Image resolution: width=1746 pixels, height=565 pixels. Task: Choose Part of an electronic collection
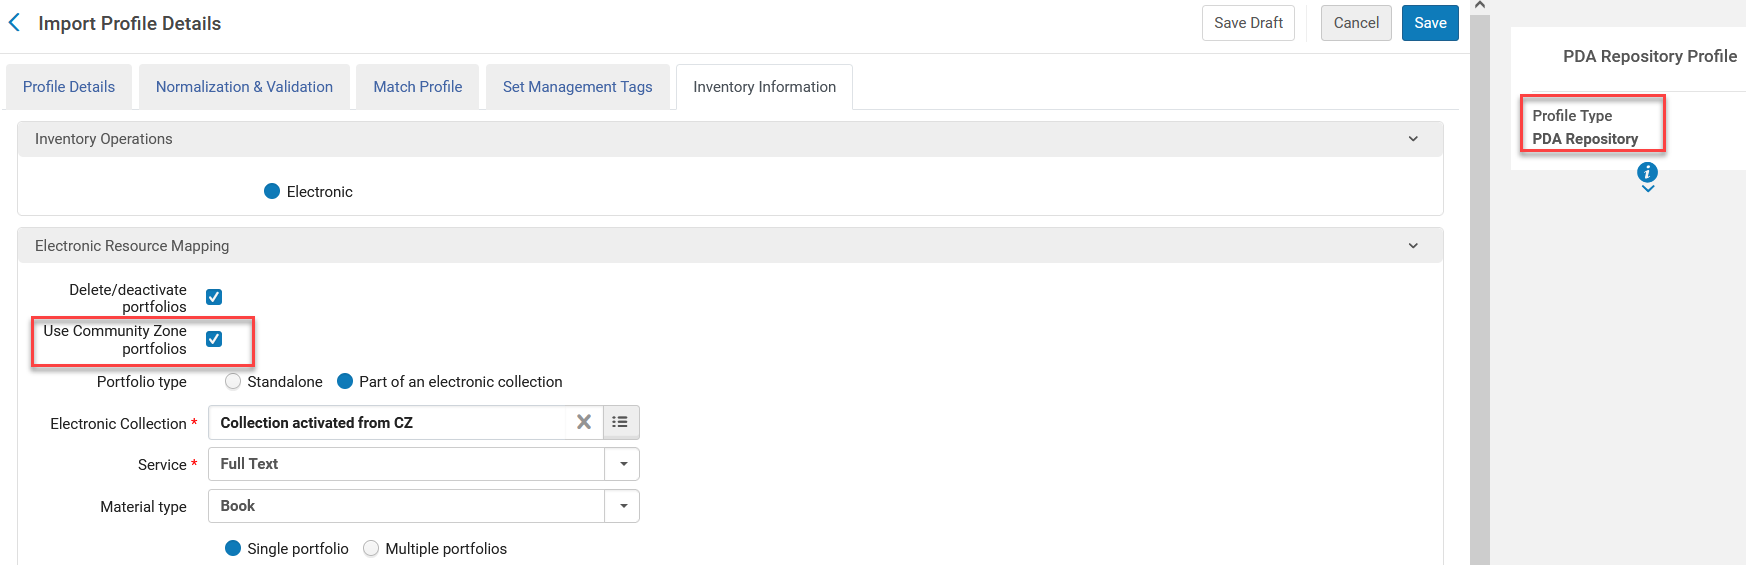pyautogui.click(x=345, y=381)
